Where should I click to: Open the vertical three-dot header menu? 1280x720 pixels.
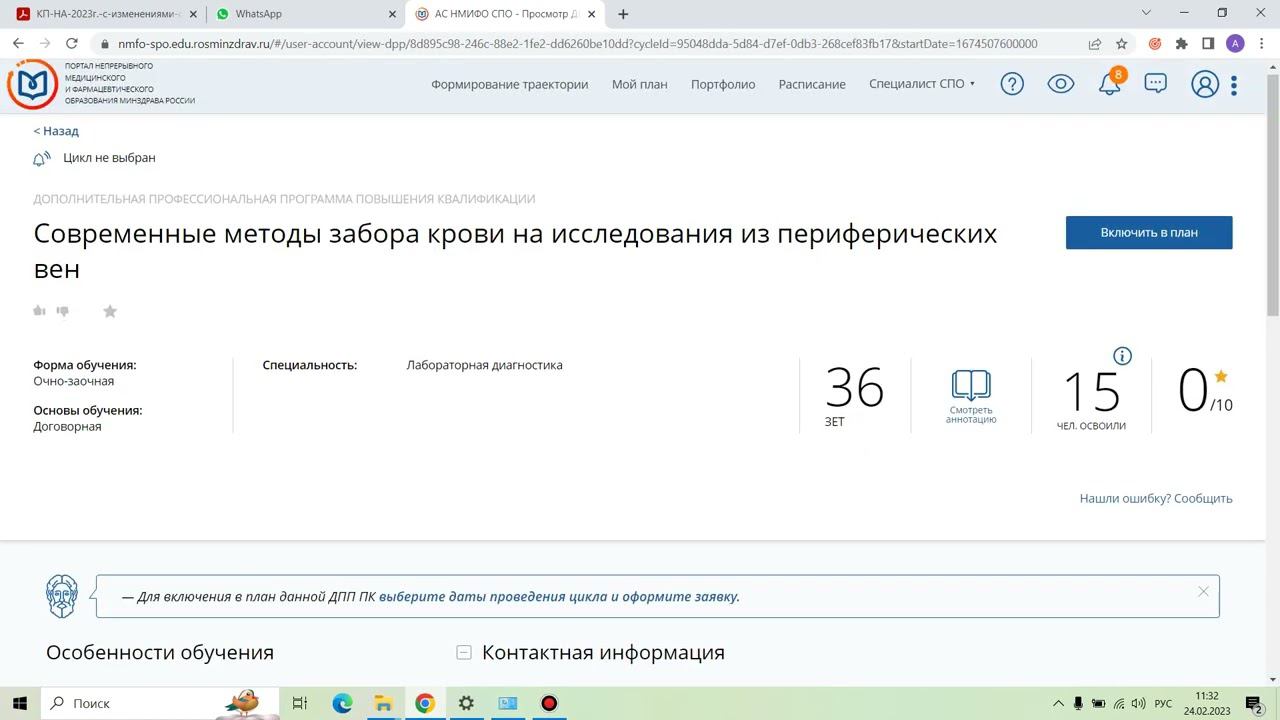pyautogui.click(x=1234, y=85)
